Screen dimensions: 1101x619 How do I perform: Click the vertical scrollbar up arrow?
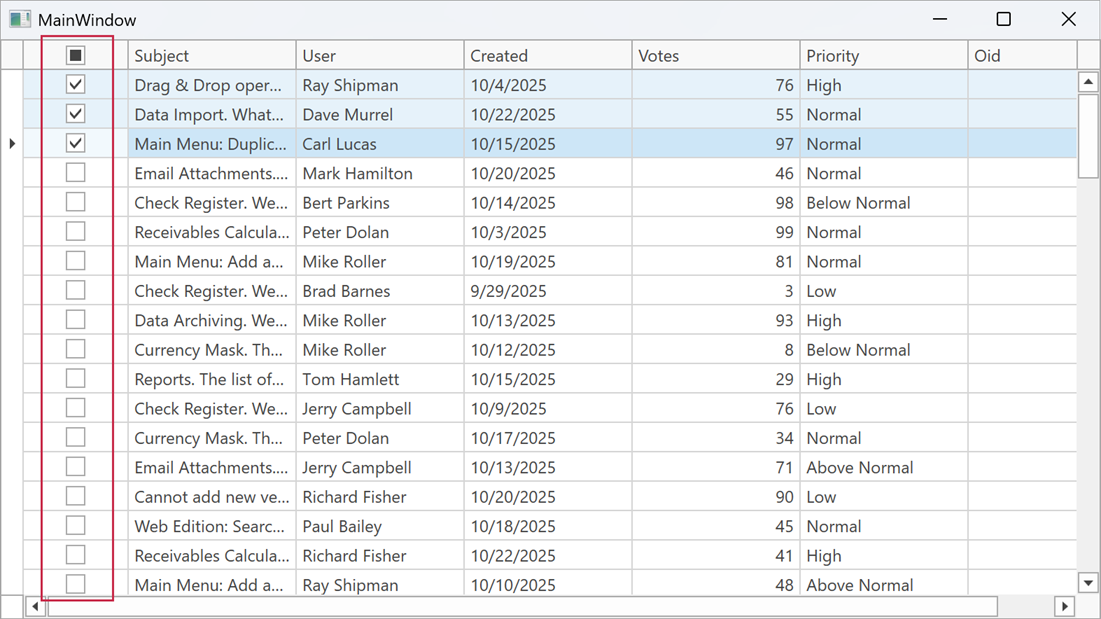tap(1087, 81)
